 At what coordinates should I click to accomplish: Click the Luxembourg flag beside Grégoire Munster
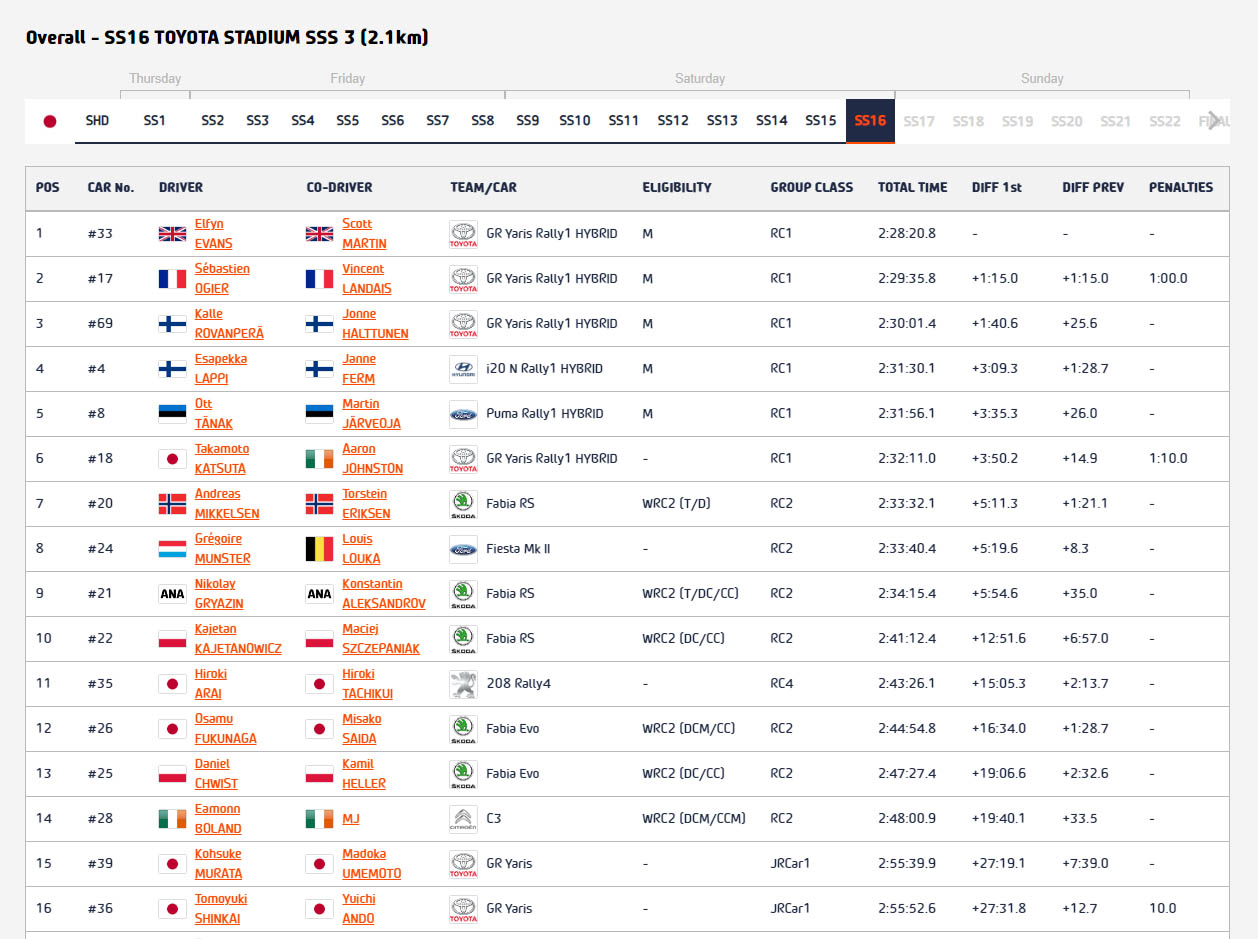coord(173,549)
